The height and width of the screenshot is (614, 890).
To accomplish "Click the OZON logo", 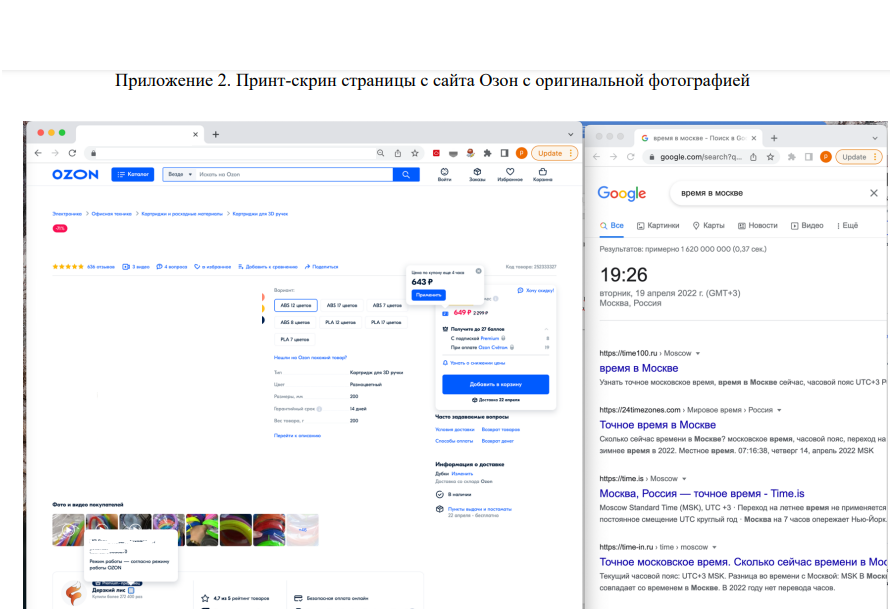I will point(75,175).
